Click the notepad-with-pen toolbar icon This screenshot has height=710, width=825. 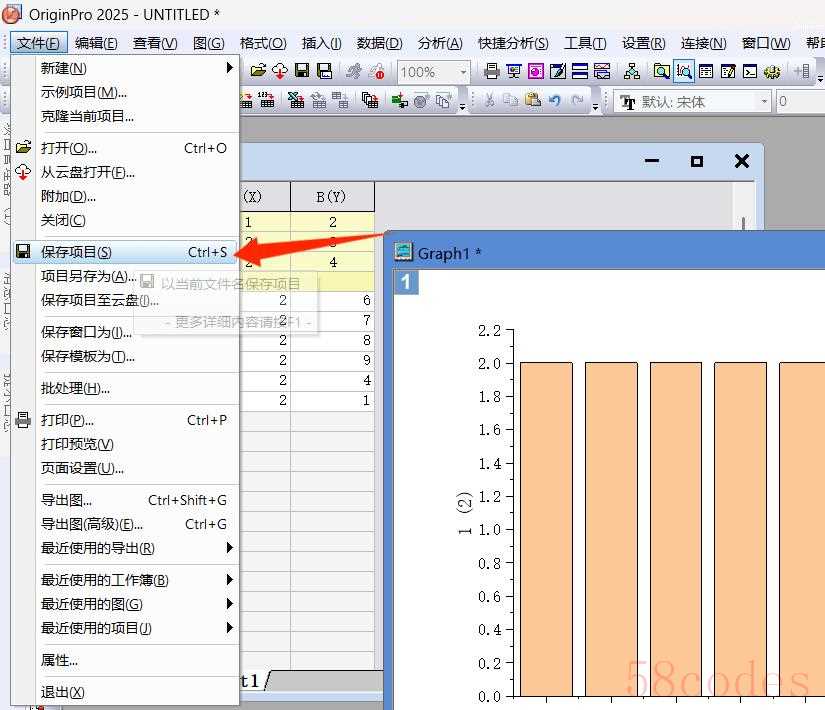[x=558, y=71]
